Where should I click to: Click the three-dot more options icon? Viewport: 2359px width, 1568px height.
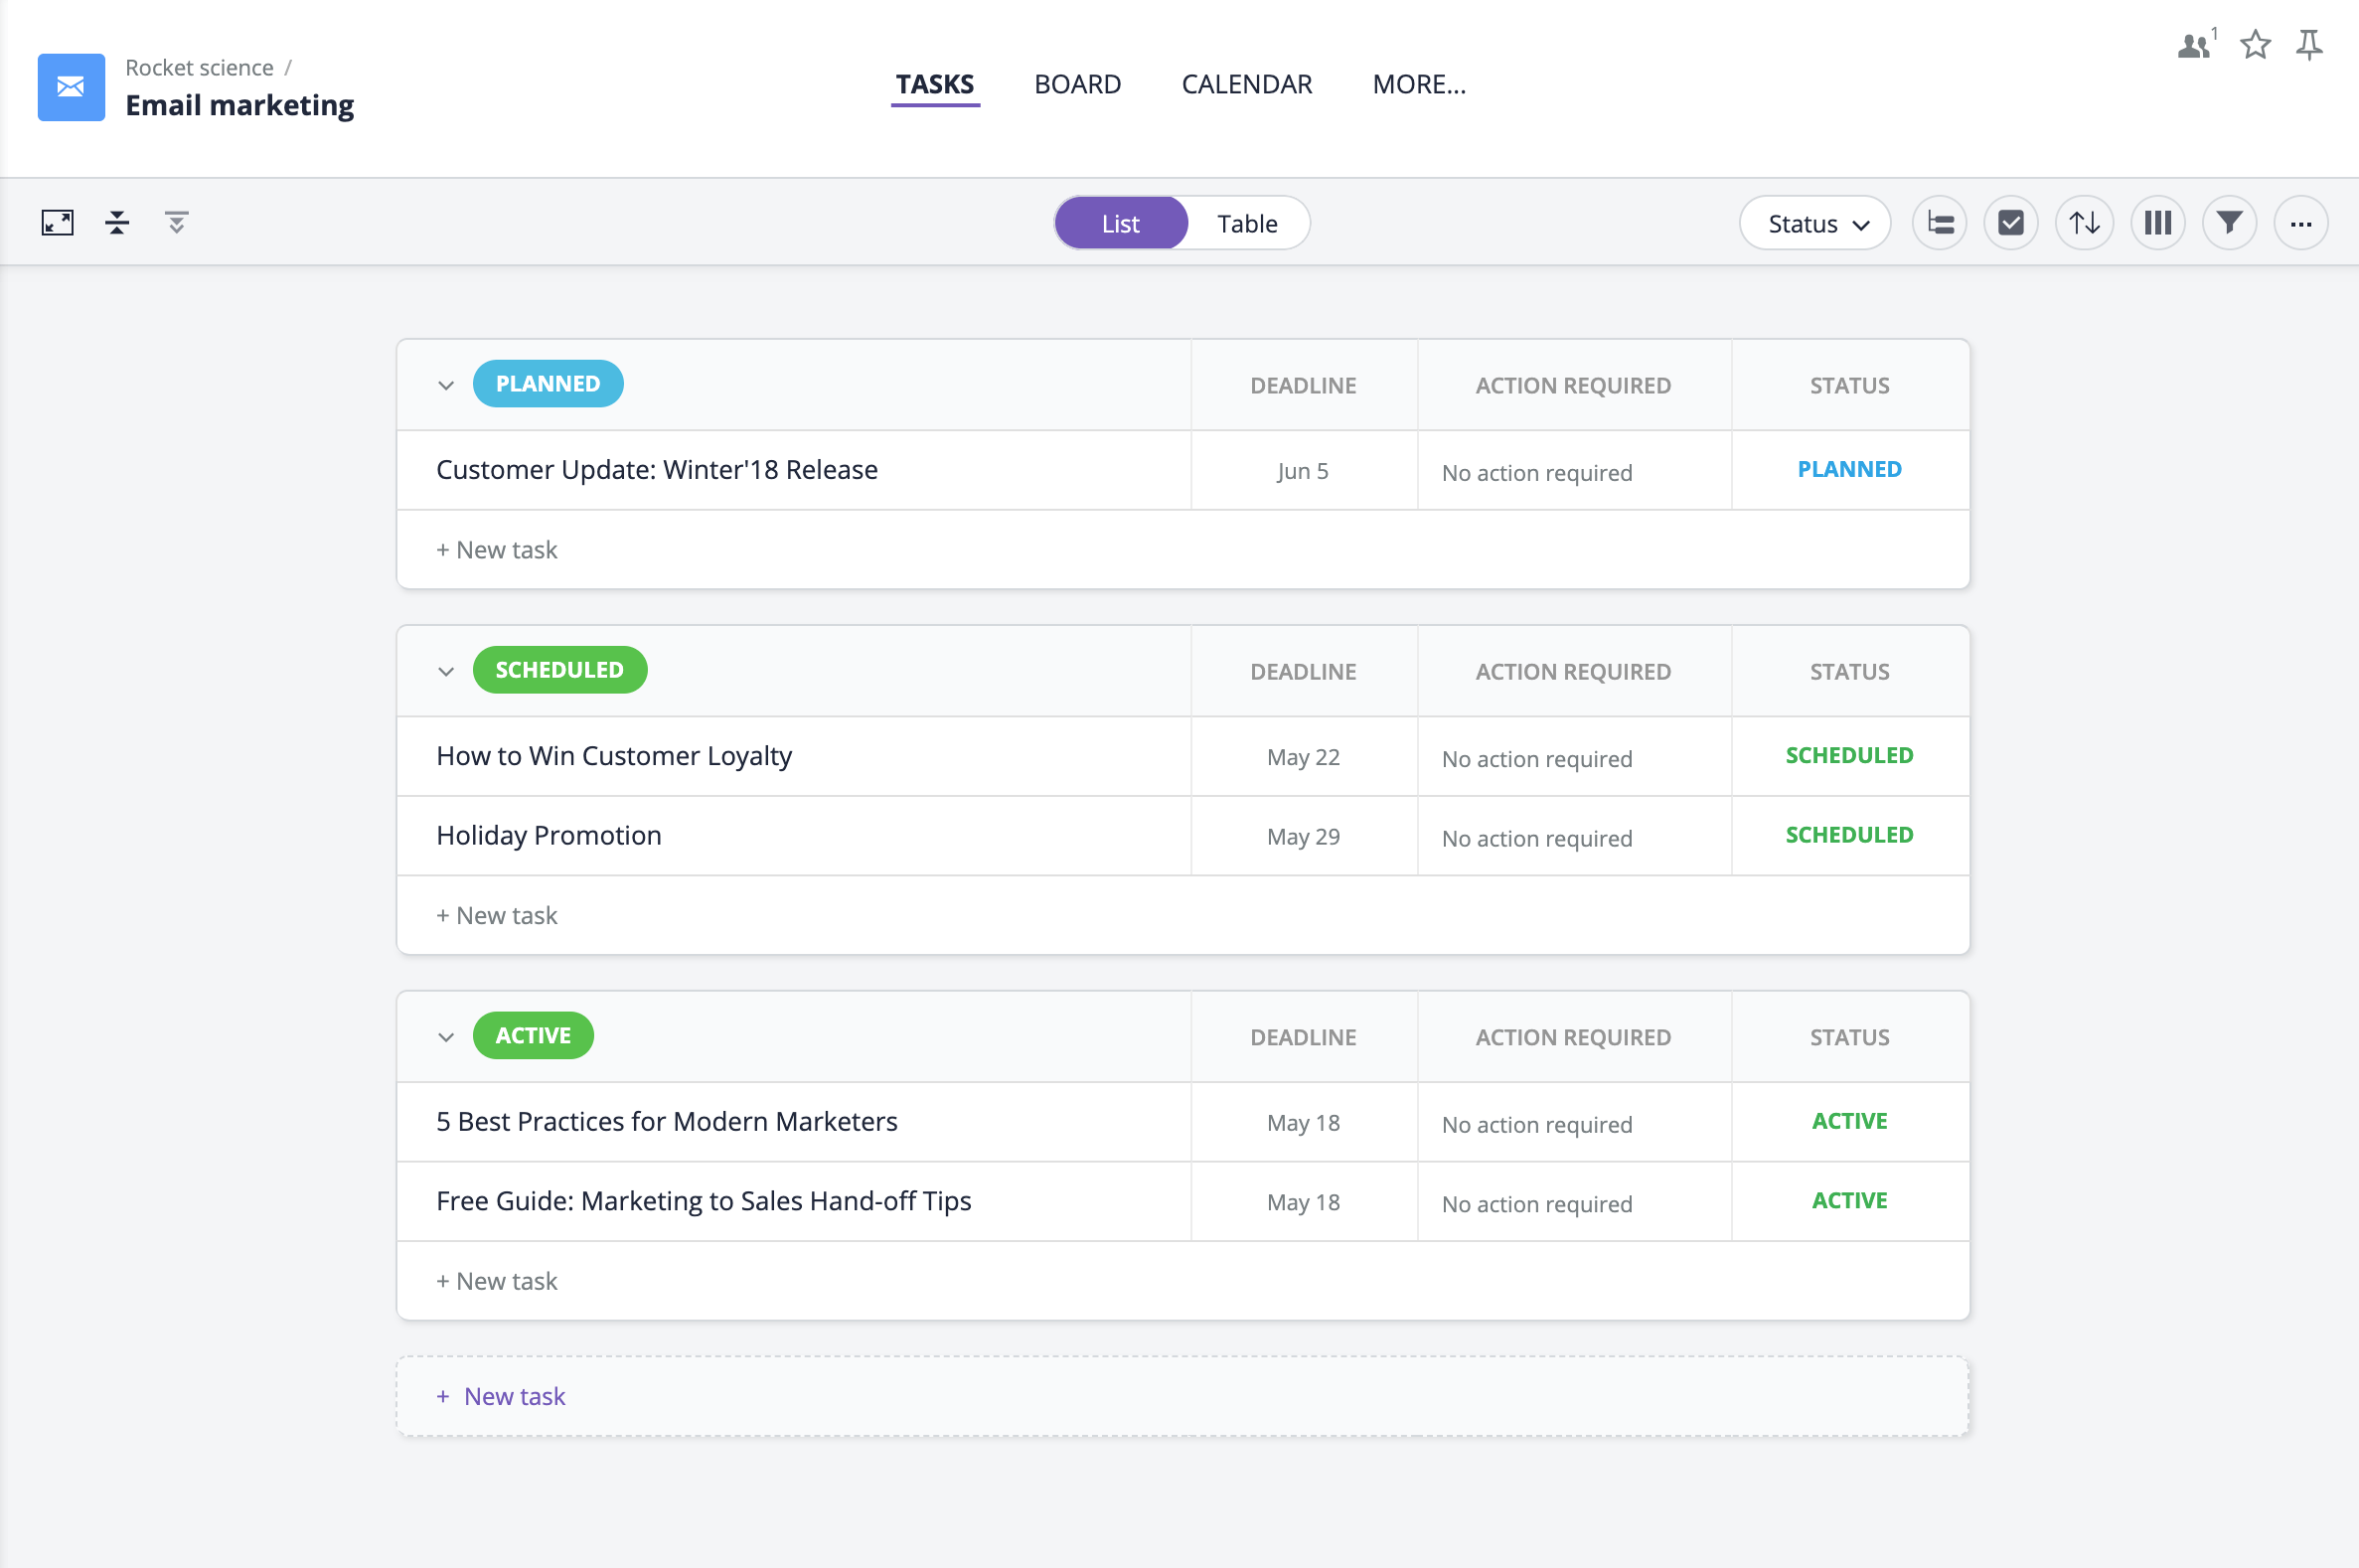tap(2301, 223)
